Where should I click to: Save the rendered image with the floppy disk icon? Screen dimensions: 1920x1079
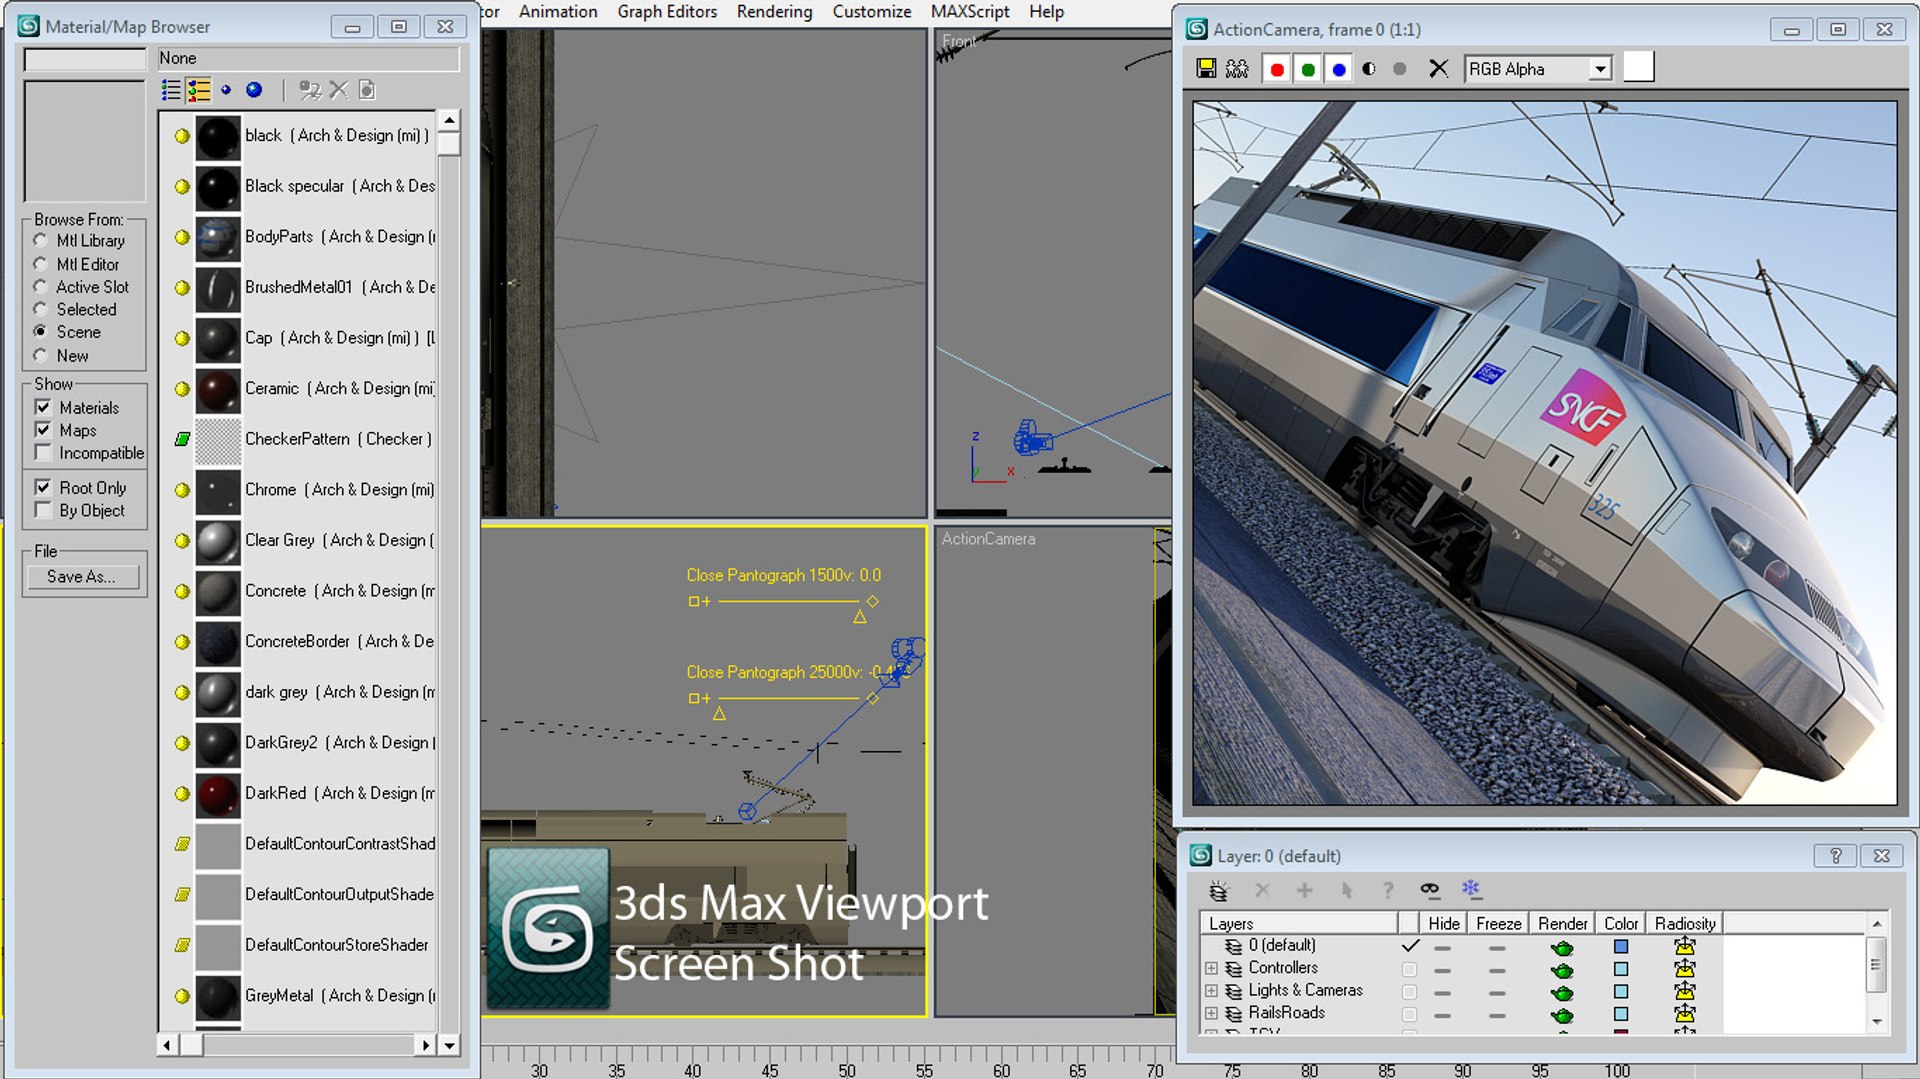(x=1206, y=69)
